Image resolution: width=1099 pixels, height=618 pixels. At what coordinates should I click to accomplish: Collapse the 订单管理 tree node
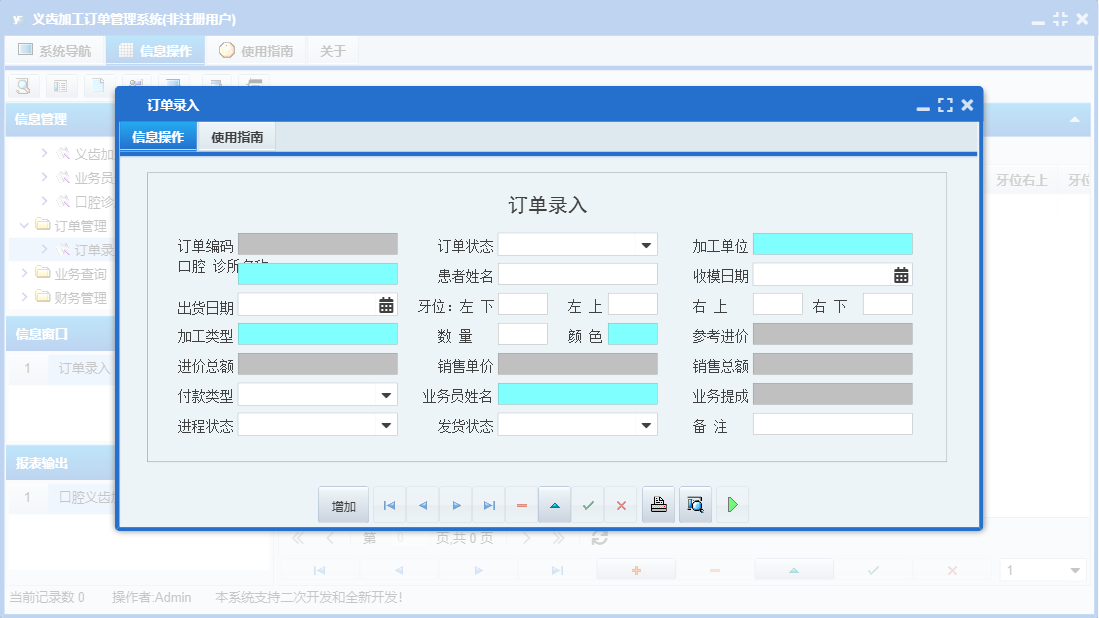pos(23,225)
